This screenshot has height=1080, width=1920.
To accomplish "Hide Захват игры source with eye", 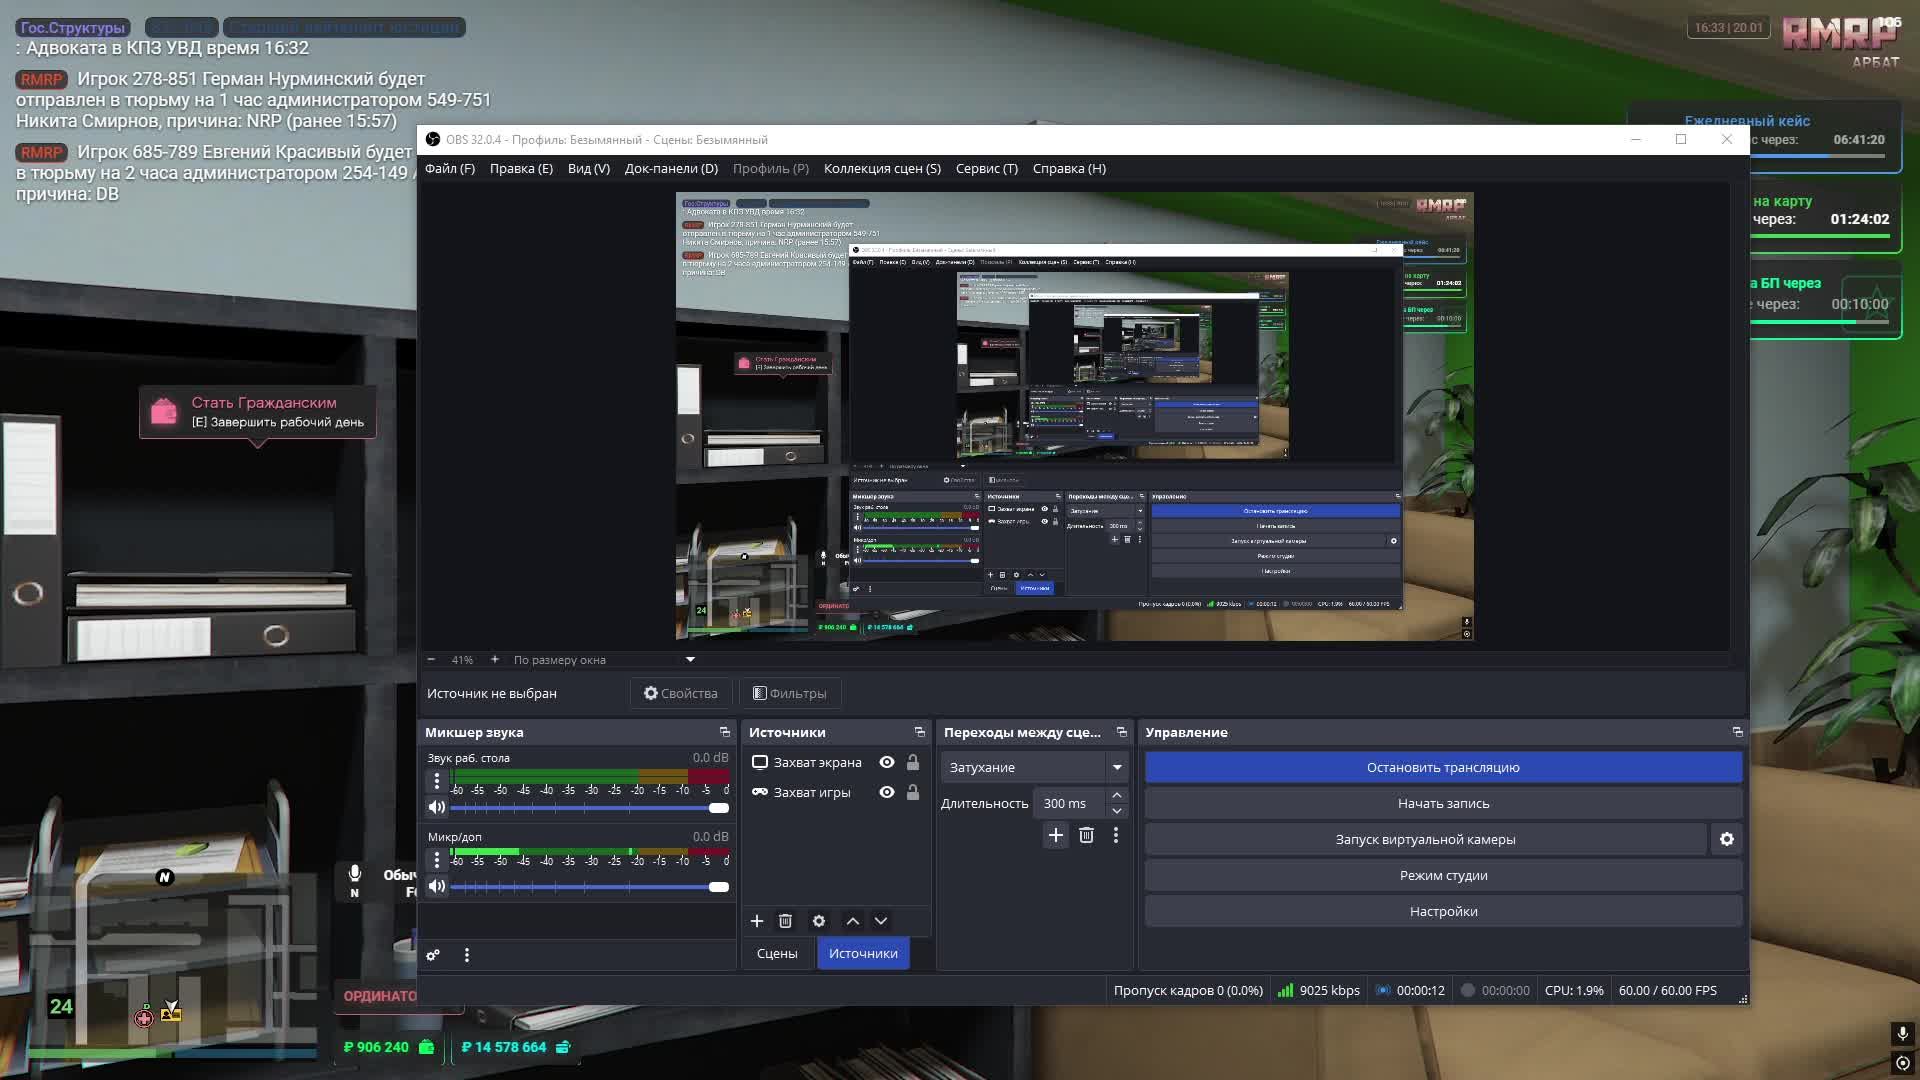I will coord(886,792).
